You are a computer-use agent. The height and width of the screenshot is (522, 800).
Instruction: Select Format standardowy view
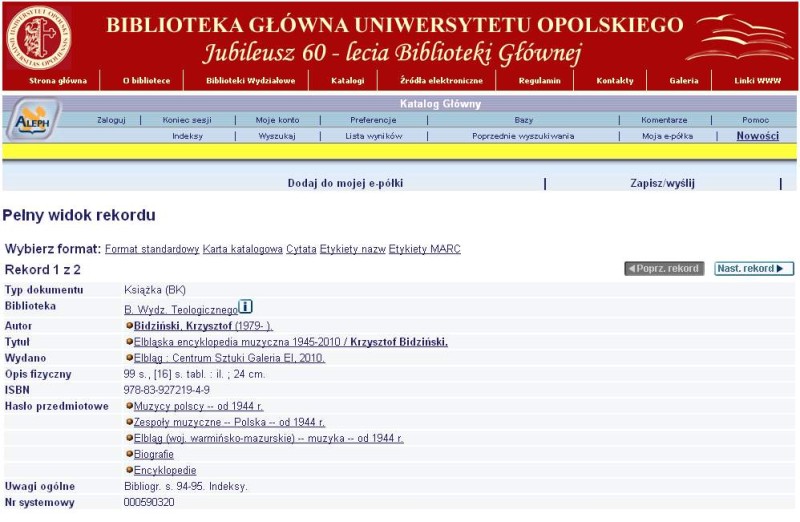[152, 249]
